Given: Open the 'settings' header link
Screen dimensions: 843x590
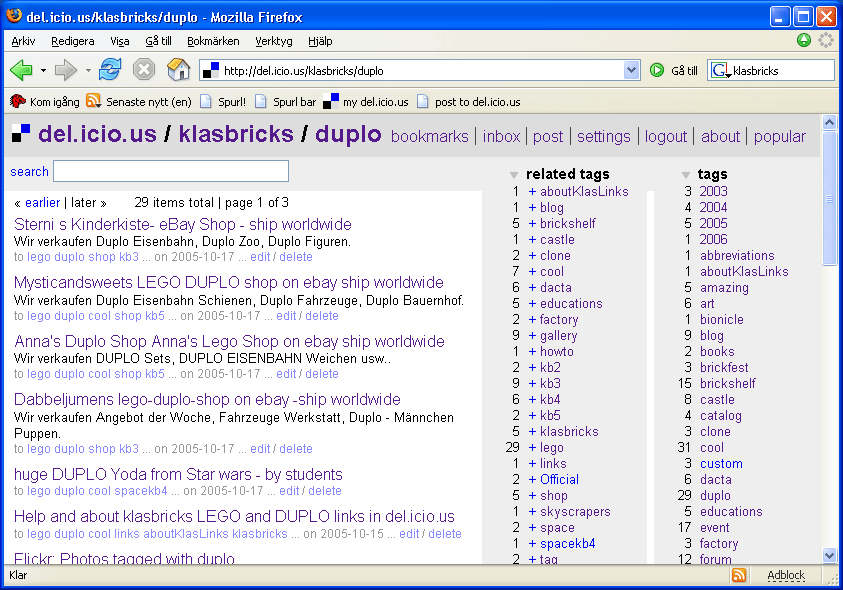Looking at the screenshot, I should click(x=604, y=137).
